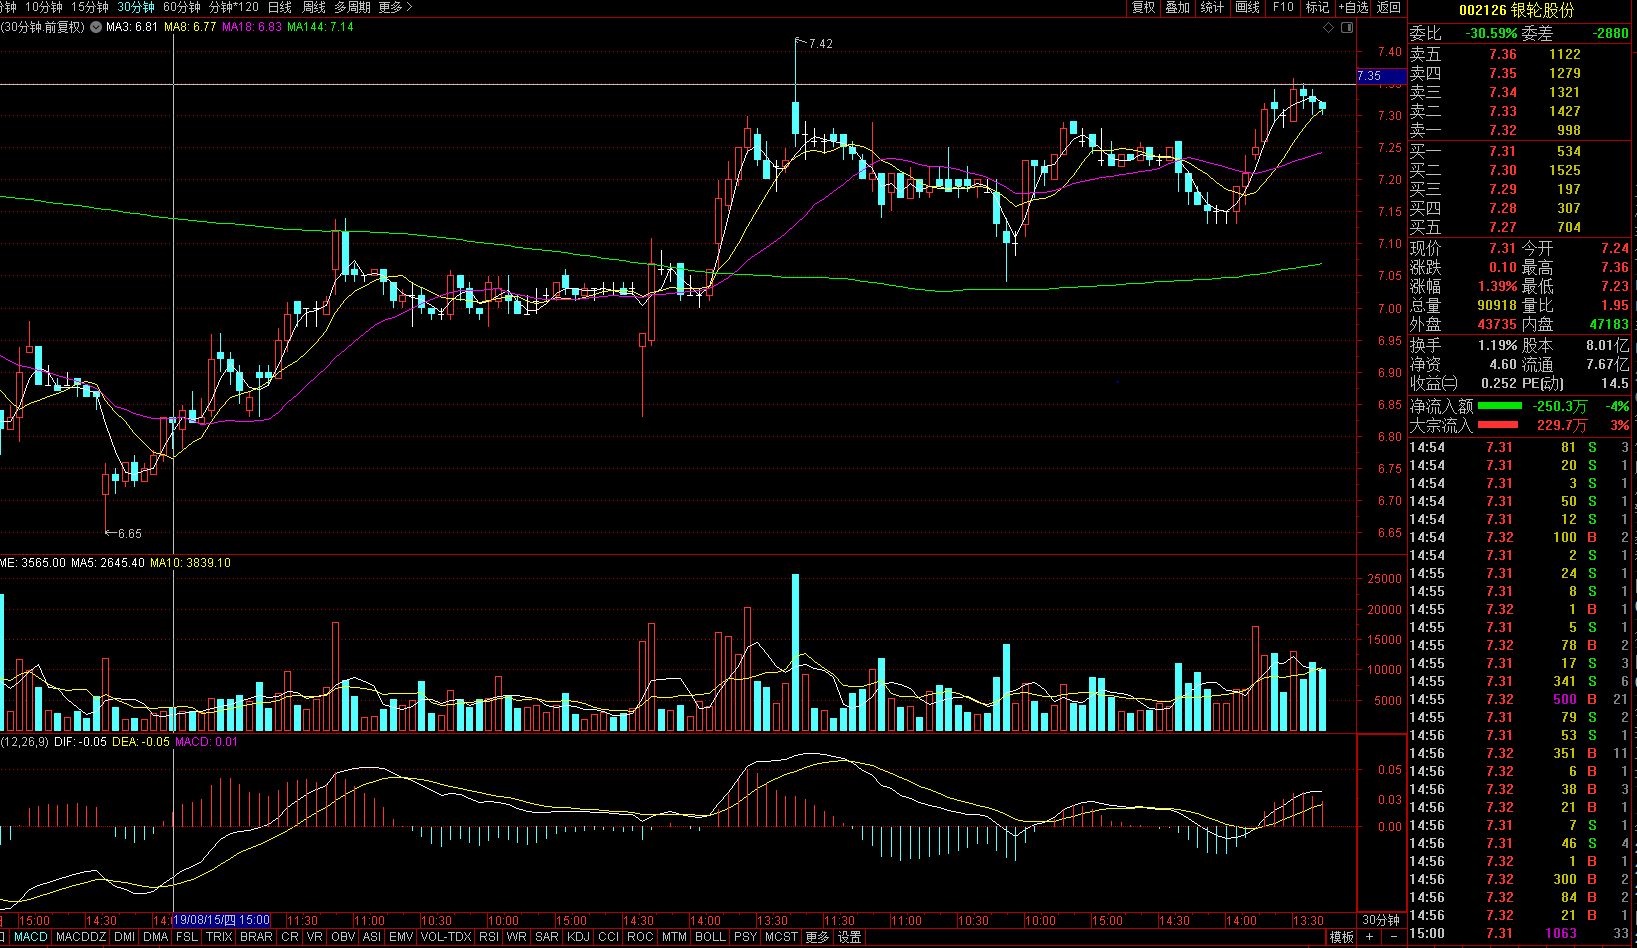This screenshot has width=1637, height=948.
Task: Select the ASI indicator tab
Action: [372, 937]
